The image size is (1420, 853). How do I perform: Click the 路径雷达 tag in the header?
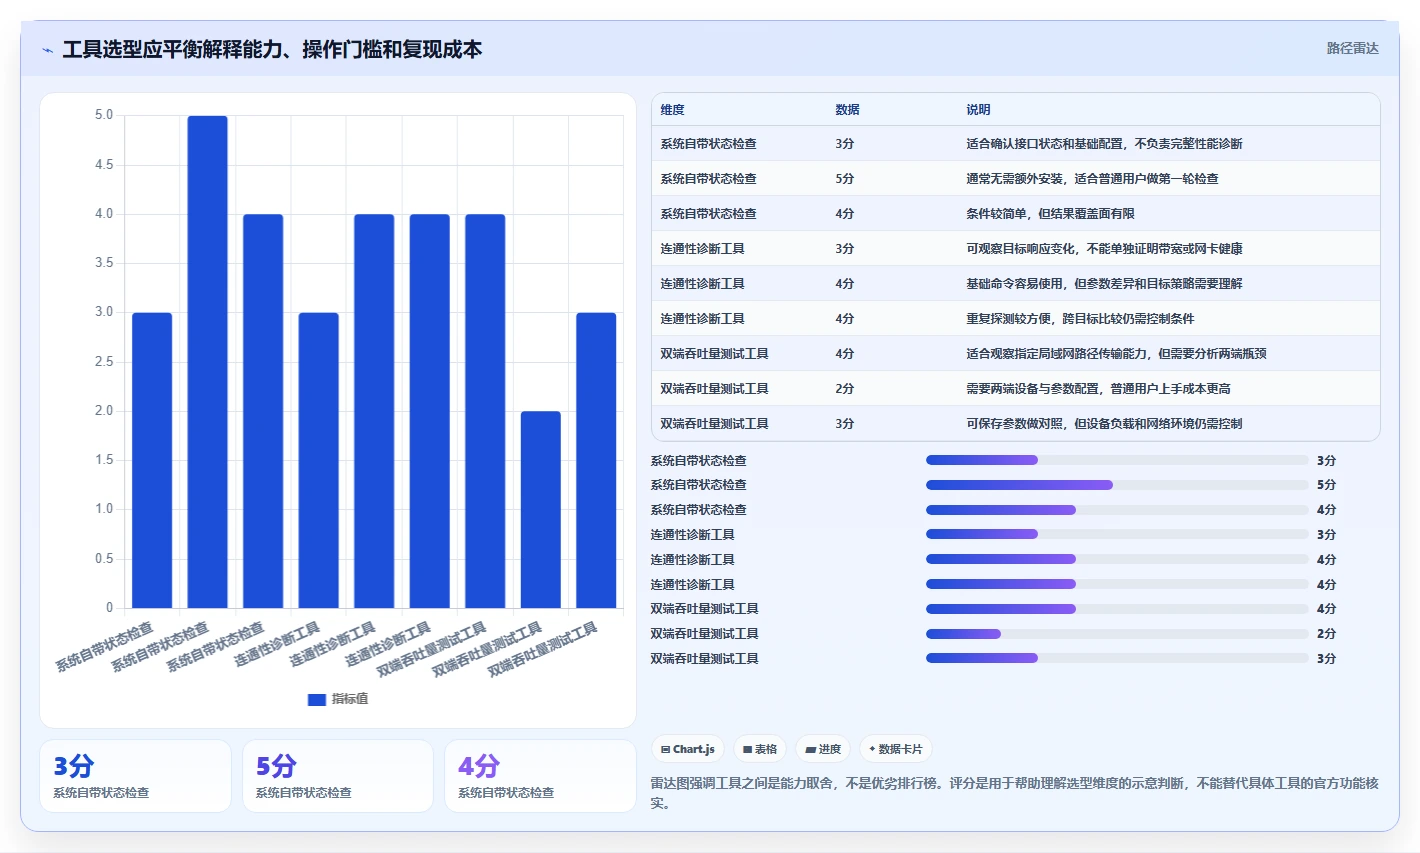click(x=1352, y=48)
